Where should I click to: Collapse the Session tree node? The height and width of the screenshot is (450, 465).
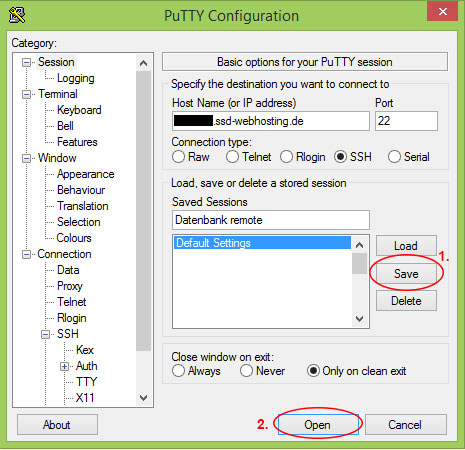pos(26,62)
